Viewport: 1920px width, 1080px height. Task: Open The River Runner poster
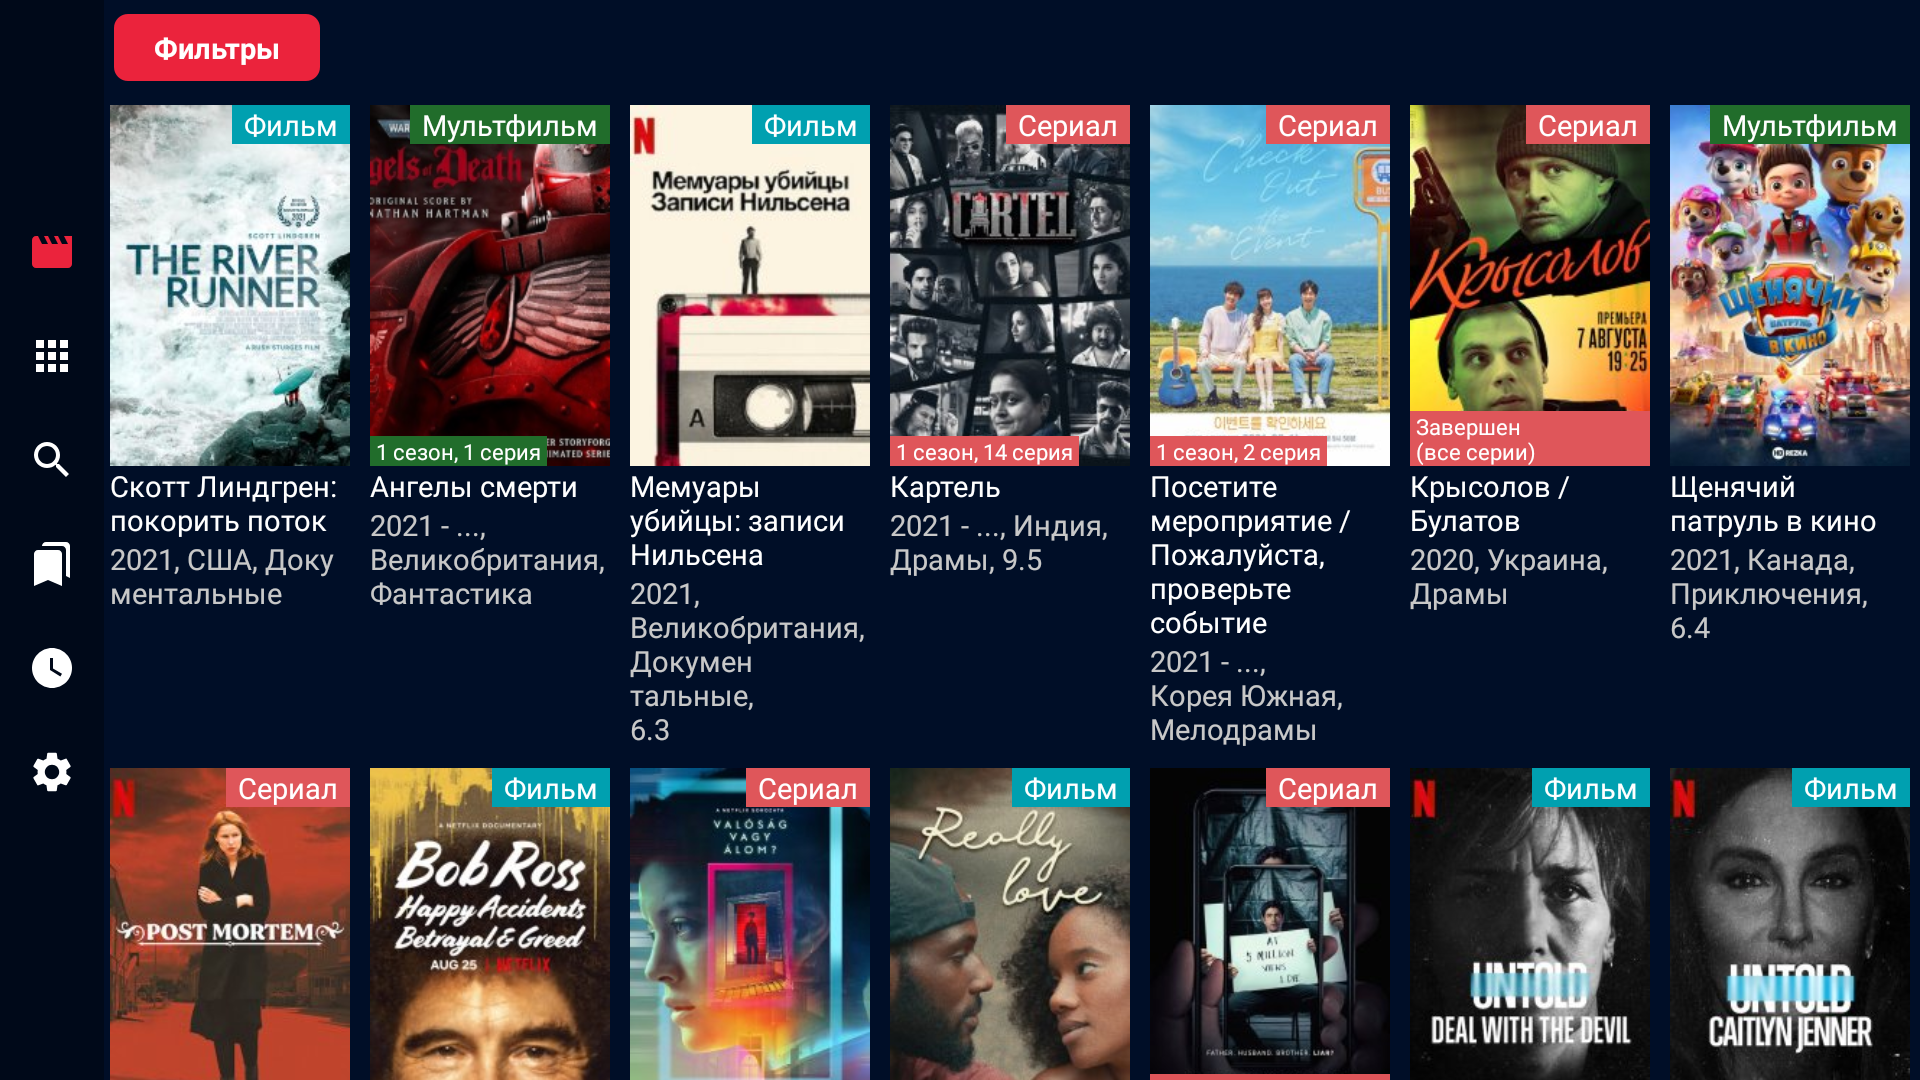(x=230, y=285)
